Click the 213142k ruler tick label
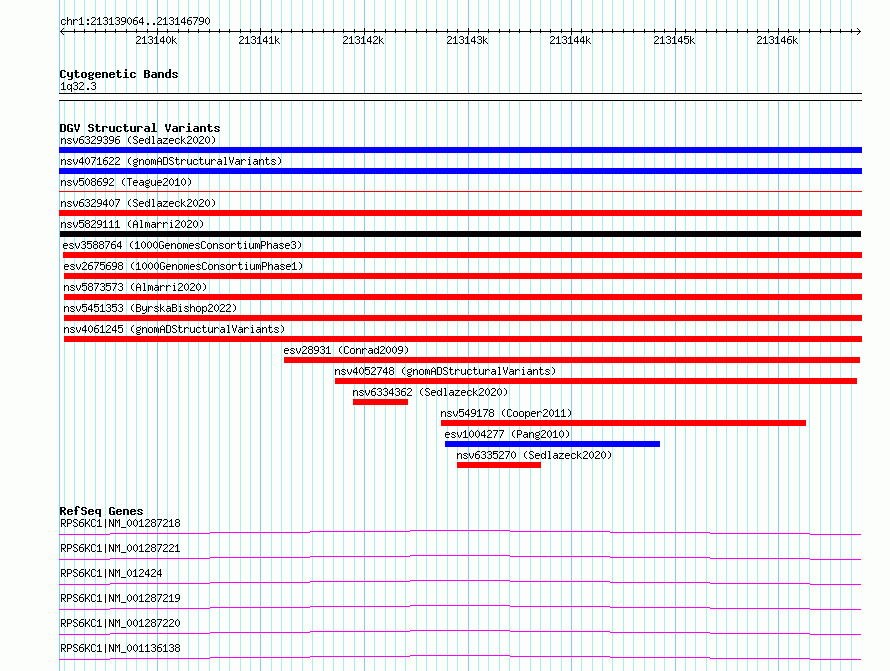Screen dimensions: 890x671 363,40
